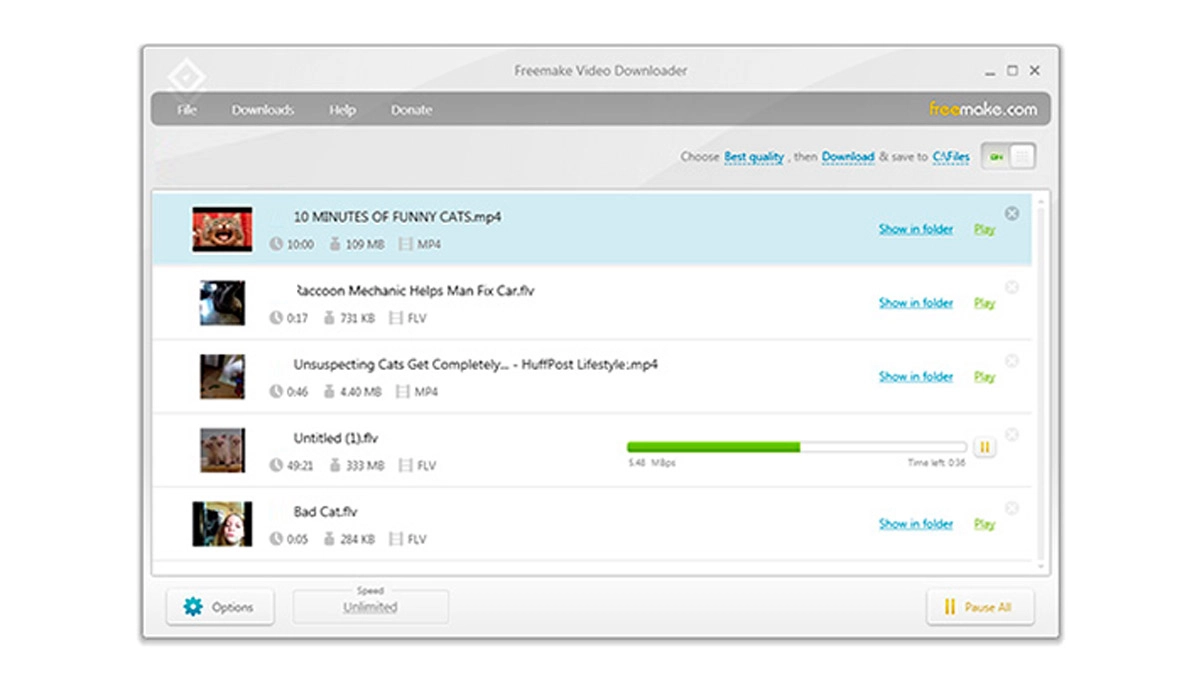Screen dimensions: 1200x675
Task: Change the Download action dropdown
Action: coord(848,157)
